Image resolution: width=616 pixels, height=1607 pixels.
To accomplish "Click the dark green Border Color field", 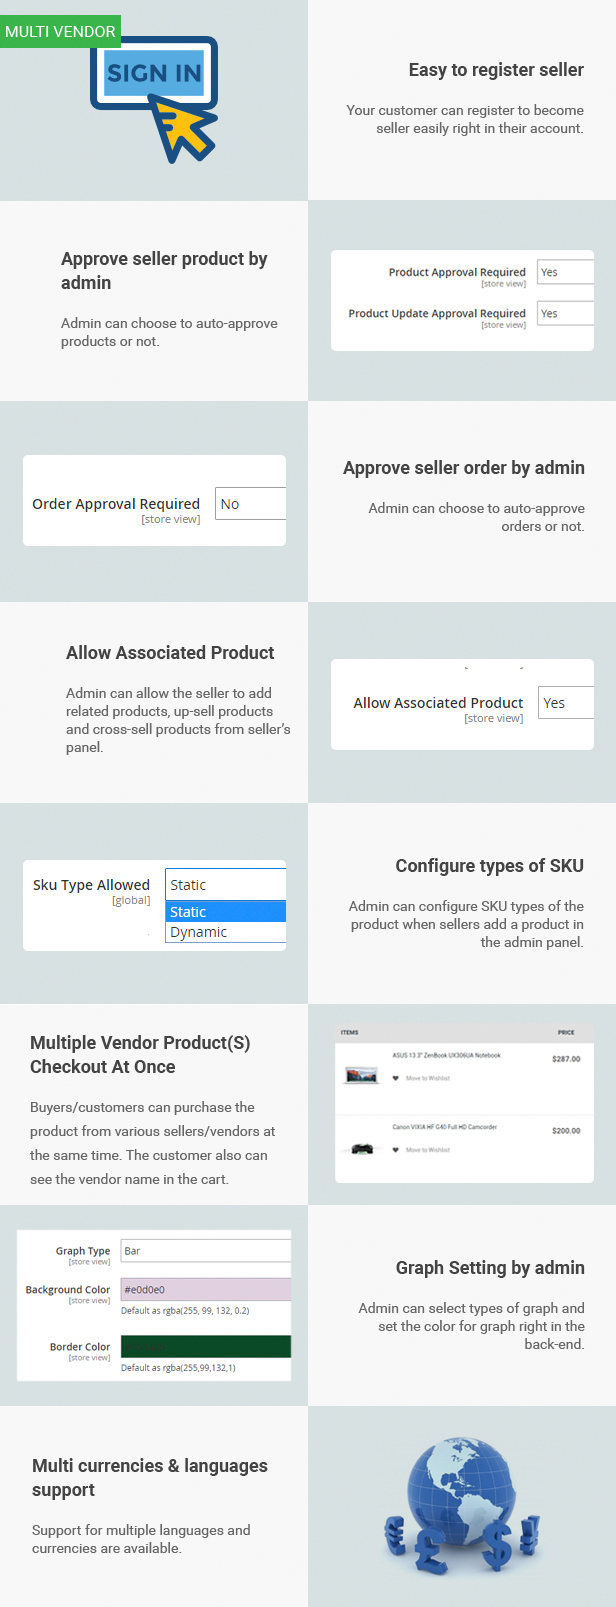I will (205, 1347).
